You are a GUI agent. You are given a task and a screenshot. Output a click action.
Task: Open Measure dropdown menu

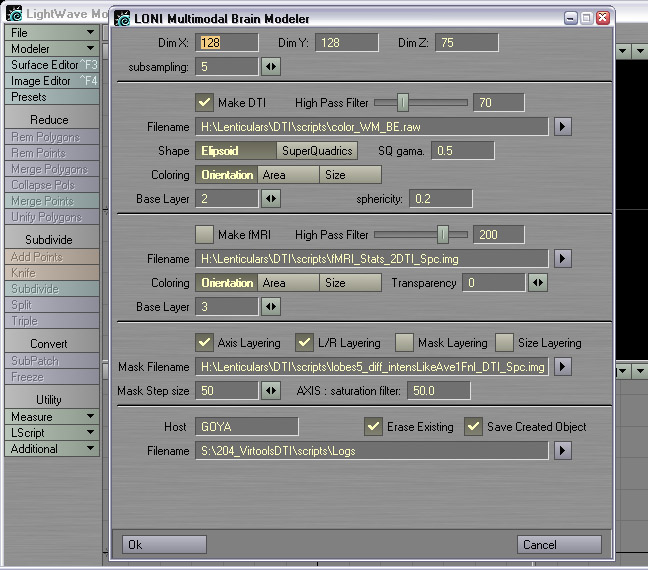tap(52, 416)
